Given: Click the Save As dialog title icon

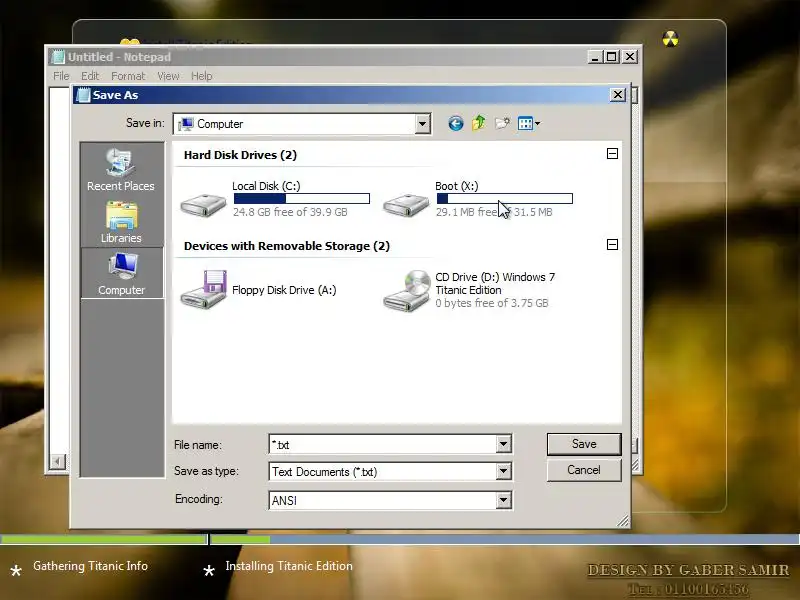Looking at the screenshot, I should [83, 95].
